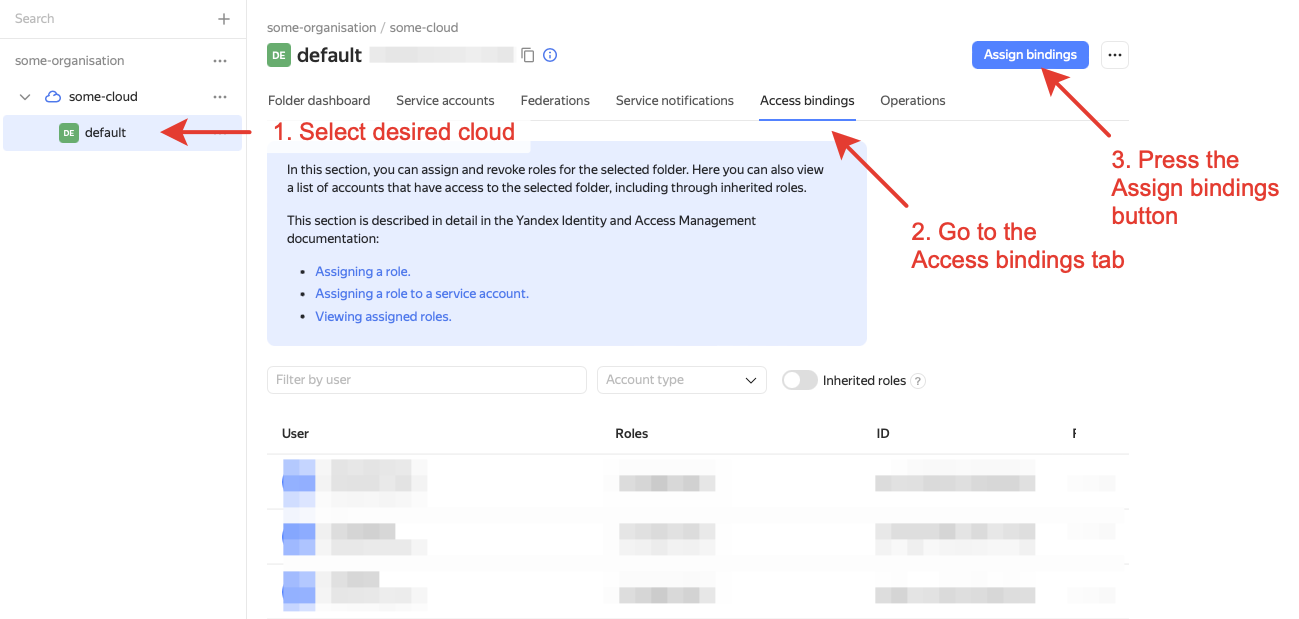Click the plus icon beside Search
This screenshot has height=619, width=1299.
click(x=224, y=19)
